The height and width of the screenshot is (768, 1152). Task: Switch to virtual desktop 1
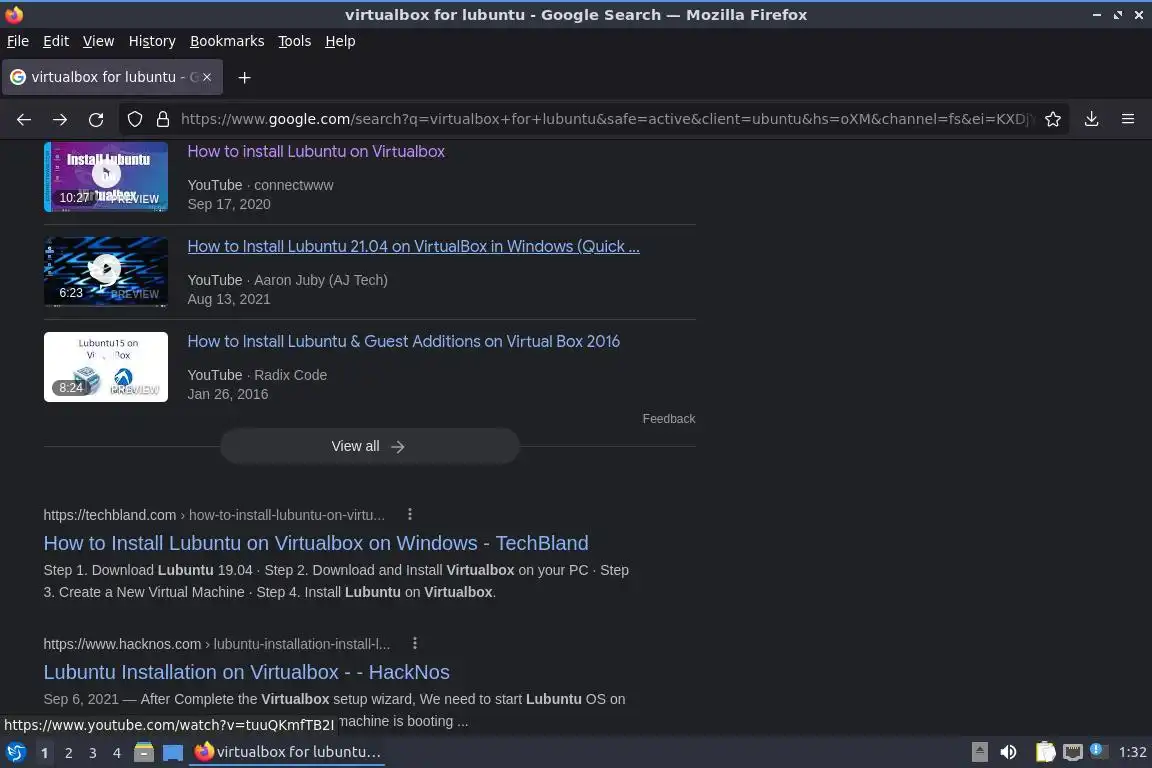coord(44,753)
